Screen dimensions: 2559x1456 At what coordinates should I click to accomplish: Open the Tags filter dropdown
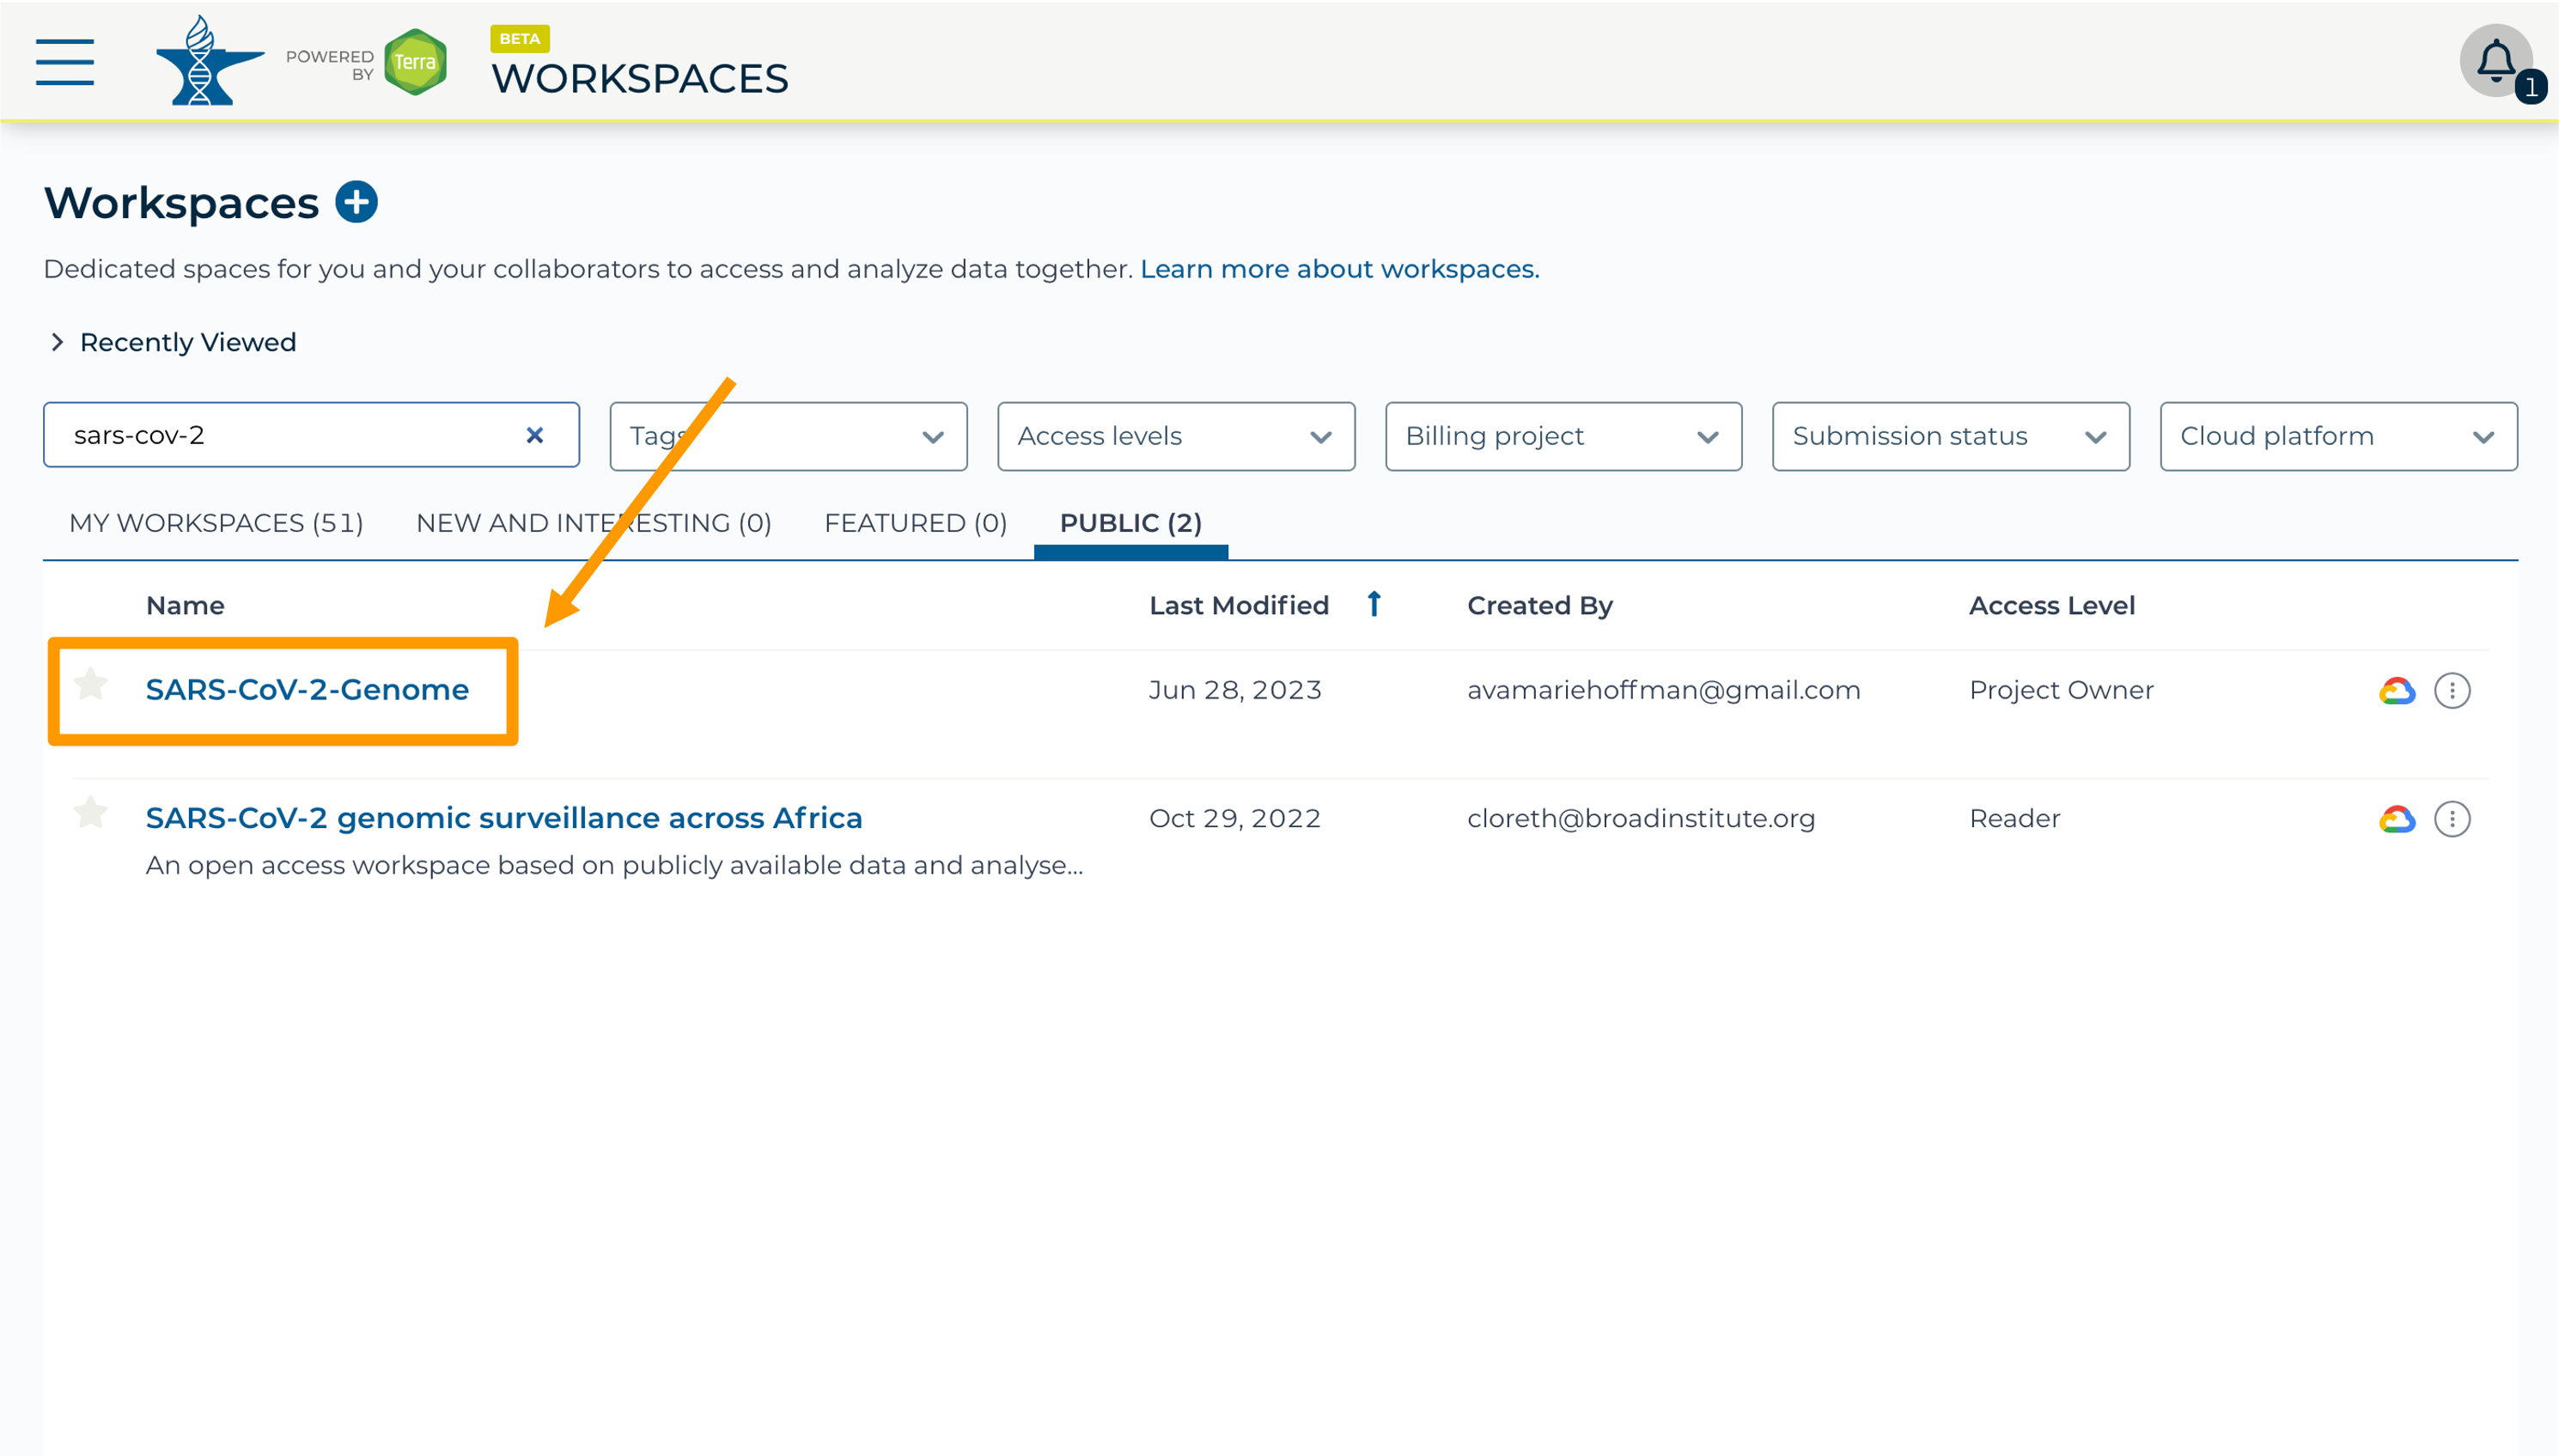coord(788,436)
